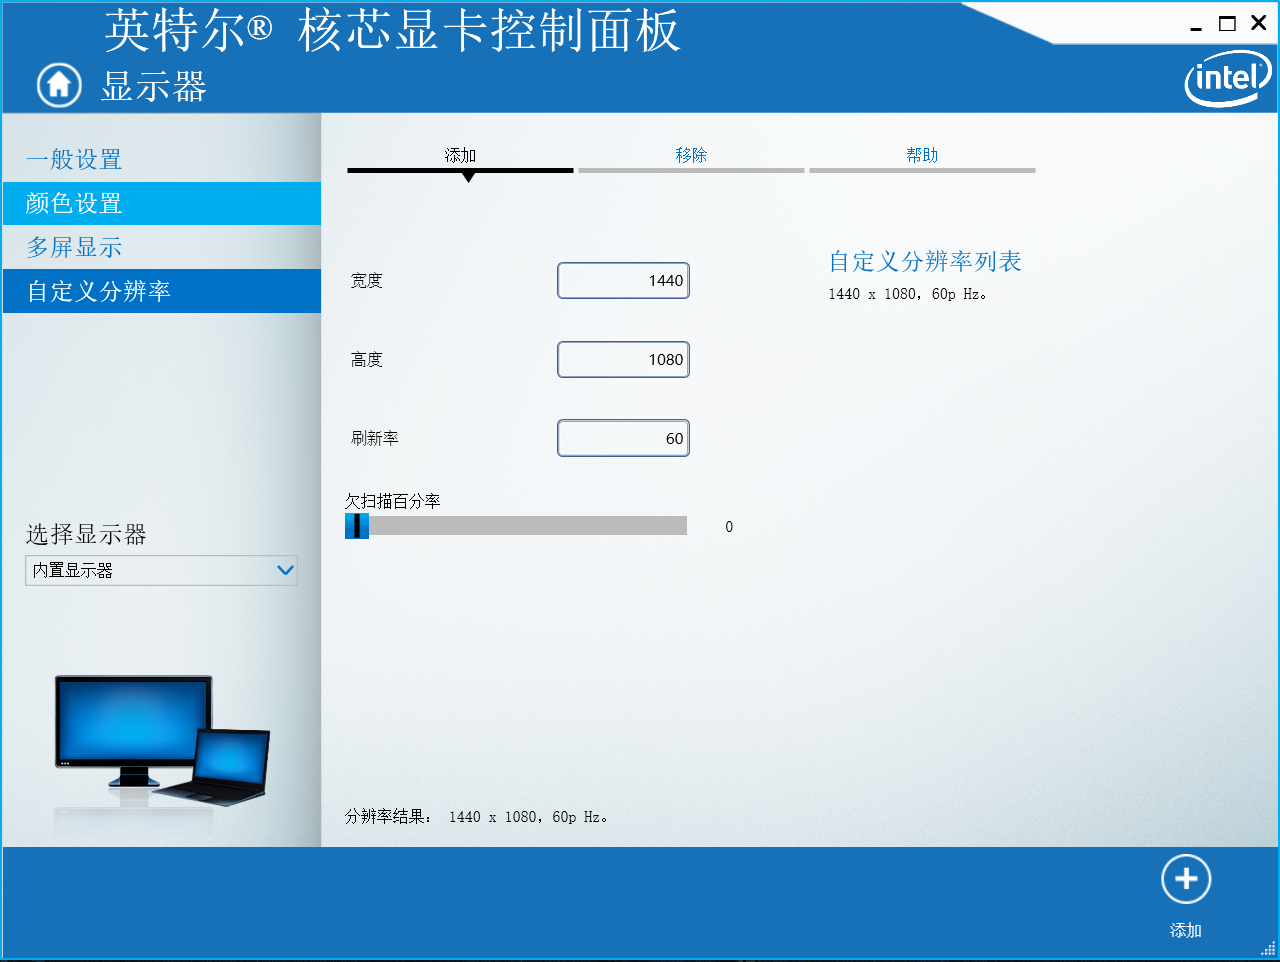Select 自定义分辨率 in the sidebar

[x=162, y=291]
